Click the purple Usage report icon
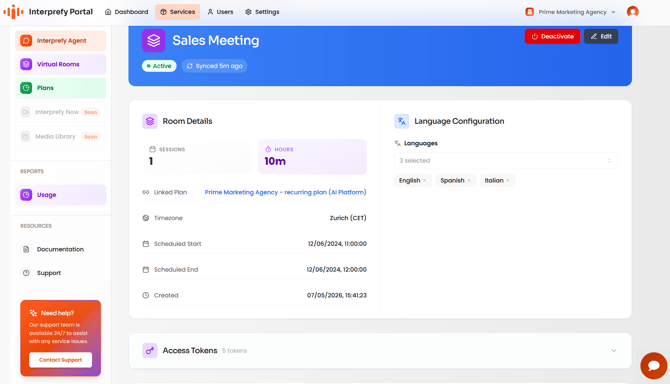 (x=26, y=195)
